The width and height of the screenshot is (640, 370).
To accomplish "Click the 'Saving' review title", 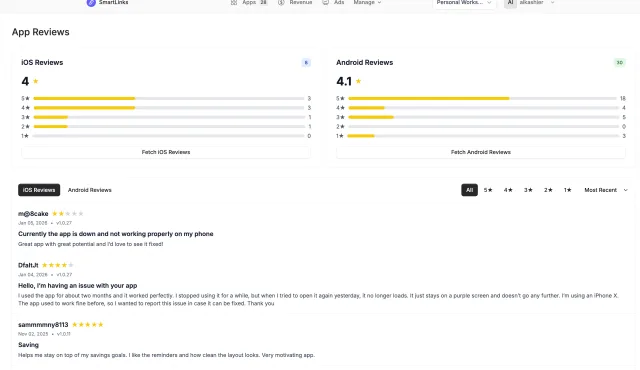I will pyautogui.click(x=28, y=345).
